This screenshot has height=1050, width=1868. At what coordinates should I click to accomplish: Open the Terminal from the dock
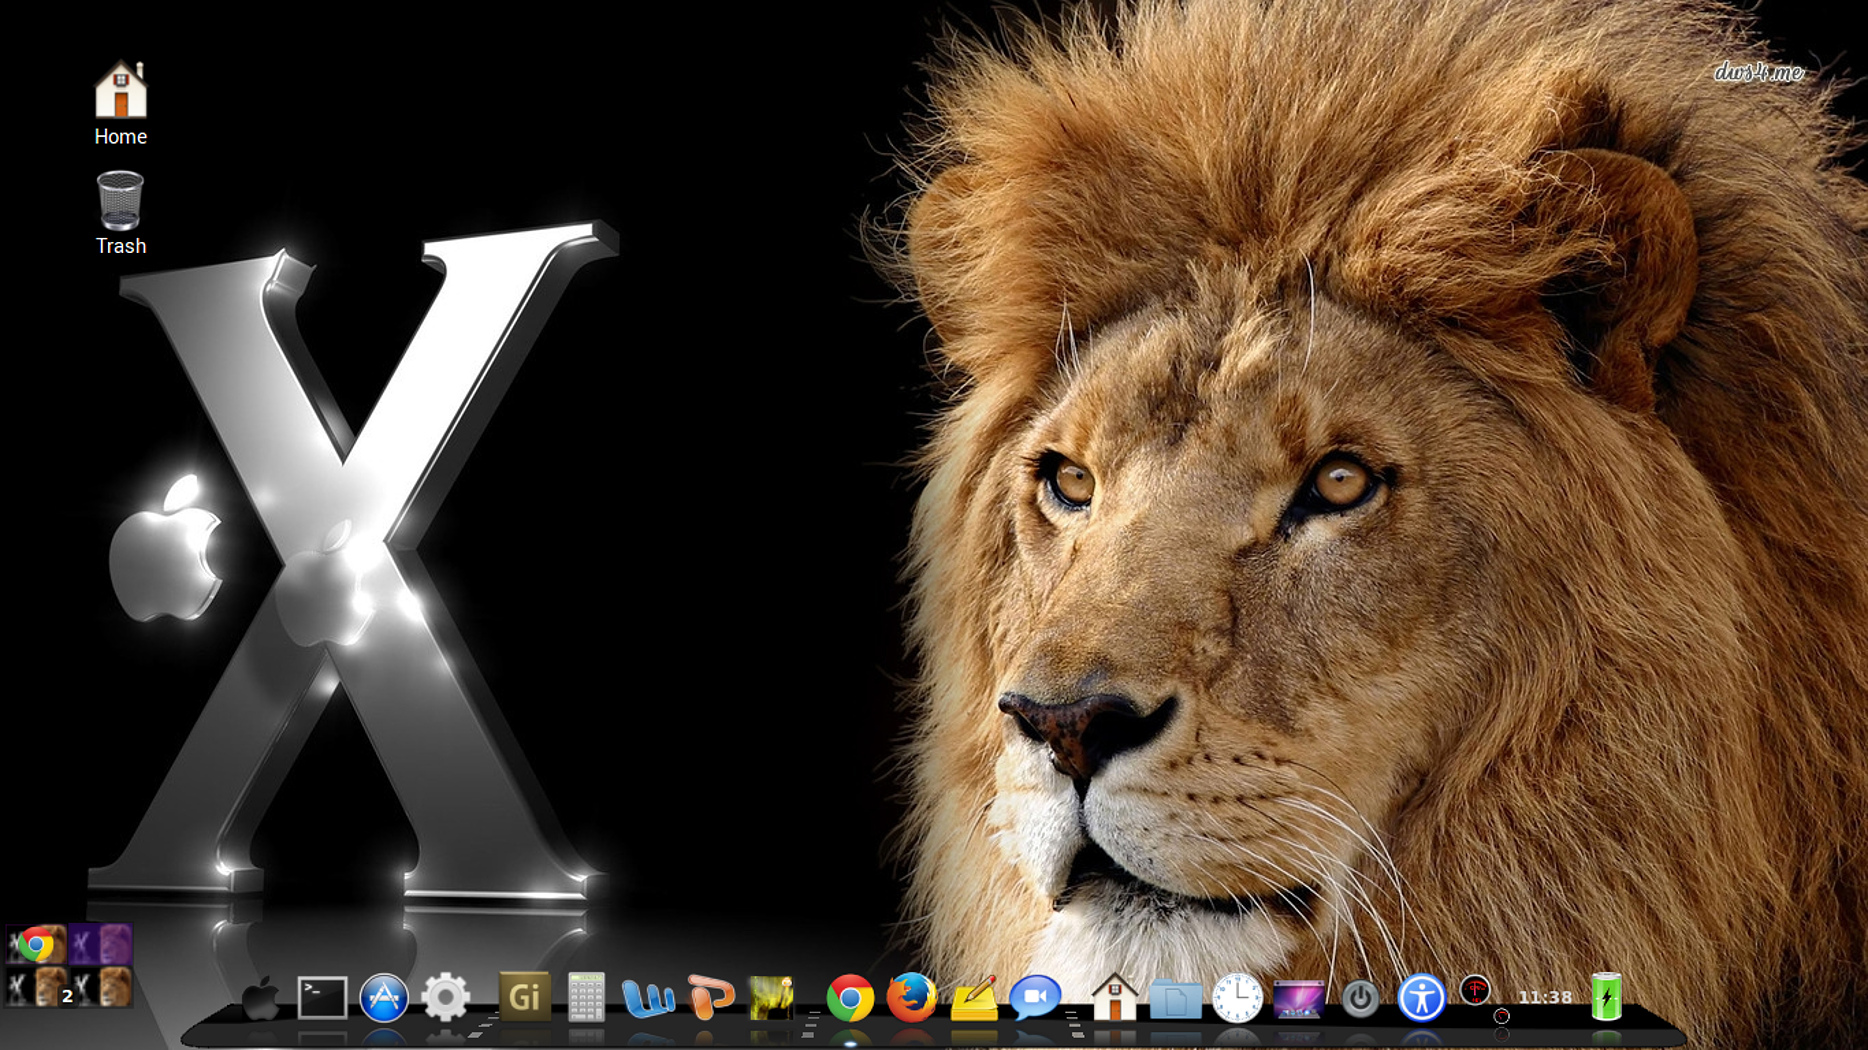[322, 998]
